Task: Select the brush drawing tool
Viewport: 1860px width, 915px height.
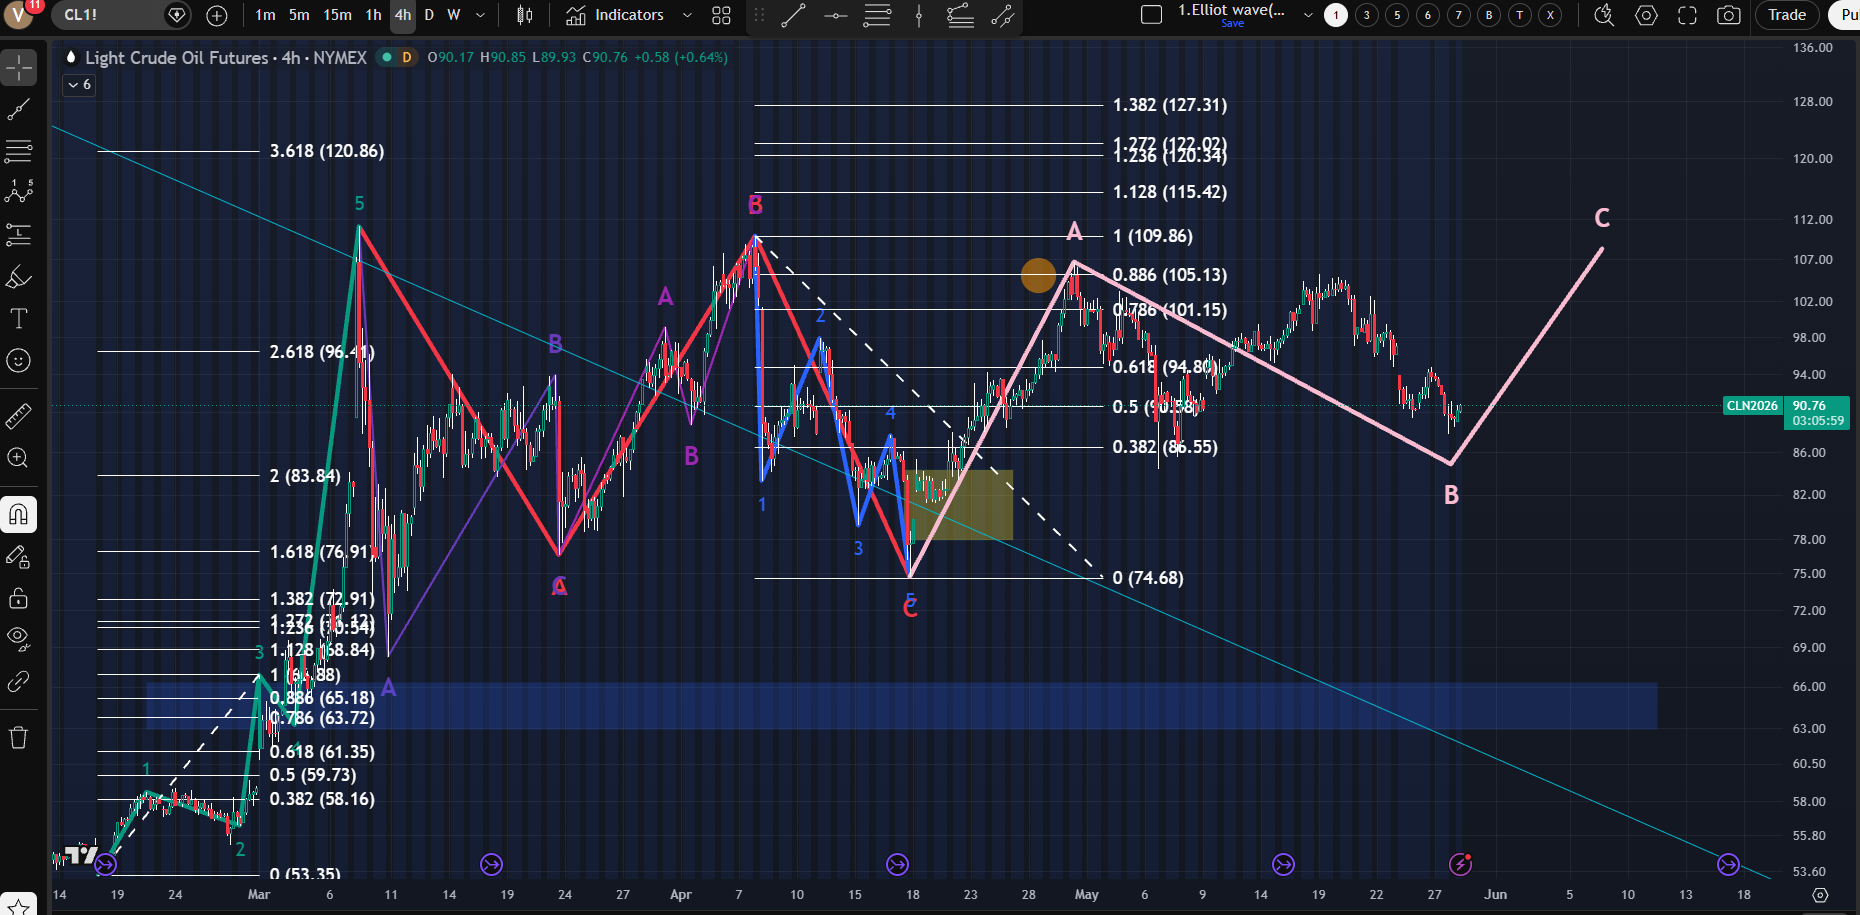Action: tap(19, 277)
